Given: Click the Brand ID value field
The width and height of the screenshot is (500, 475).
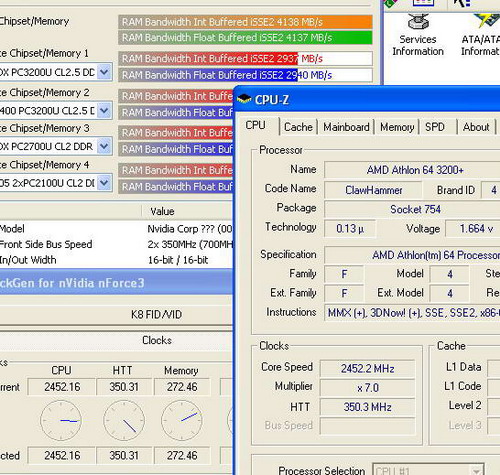Looking at the screenshot, I should pyautogui.click(x=491, y=190).
